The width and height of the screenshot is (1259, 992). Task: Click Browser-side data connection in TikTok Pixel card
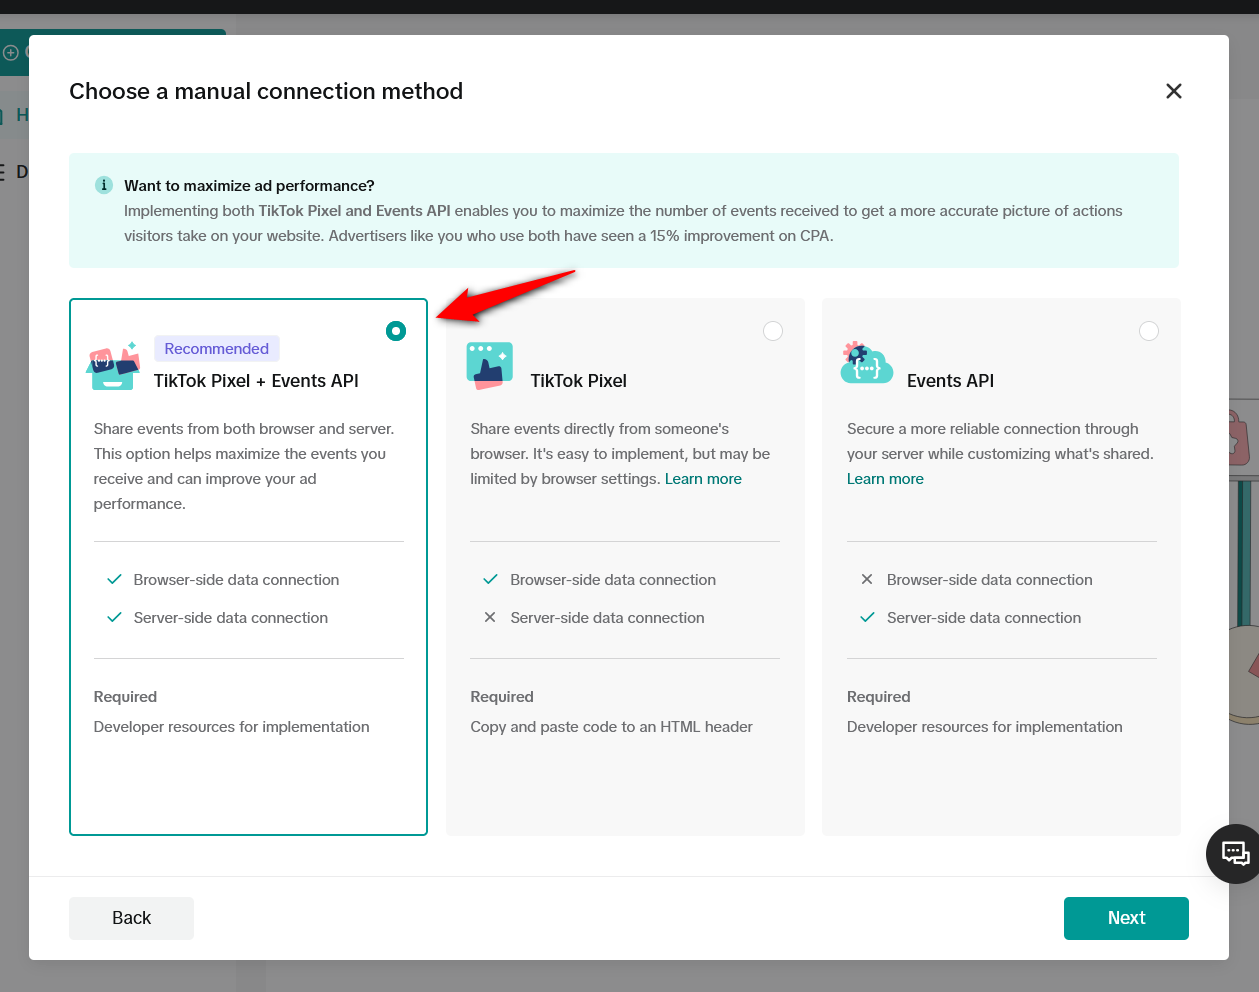(613, 580)
